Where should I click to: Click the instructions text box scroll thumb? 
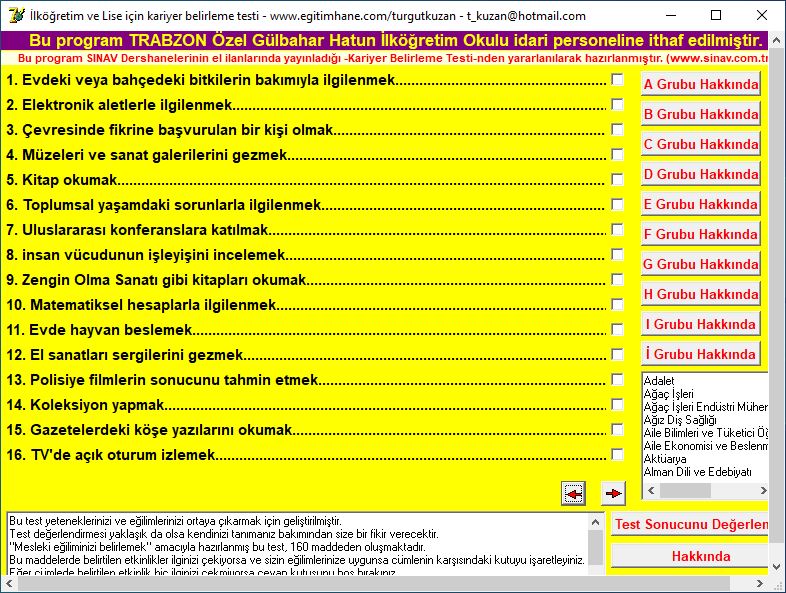(x=596, y=547)
